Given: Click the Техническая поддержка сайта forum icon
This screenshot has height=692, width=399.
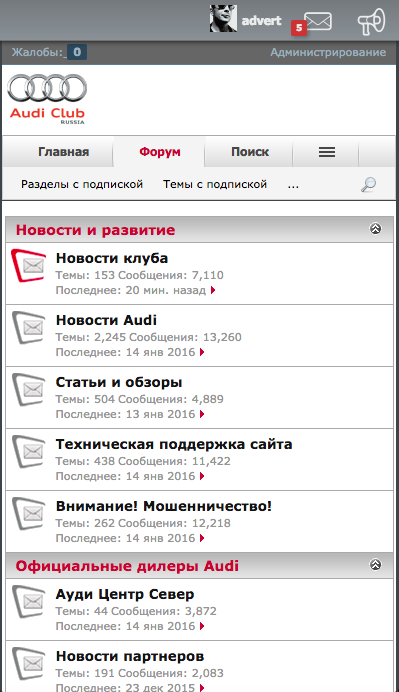Looking at the screenshot, I should [29, 451].
